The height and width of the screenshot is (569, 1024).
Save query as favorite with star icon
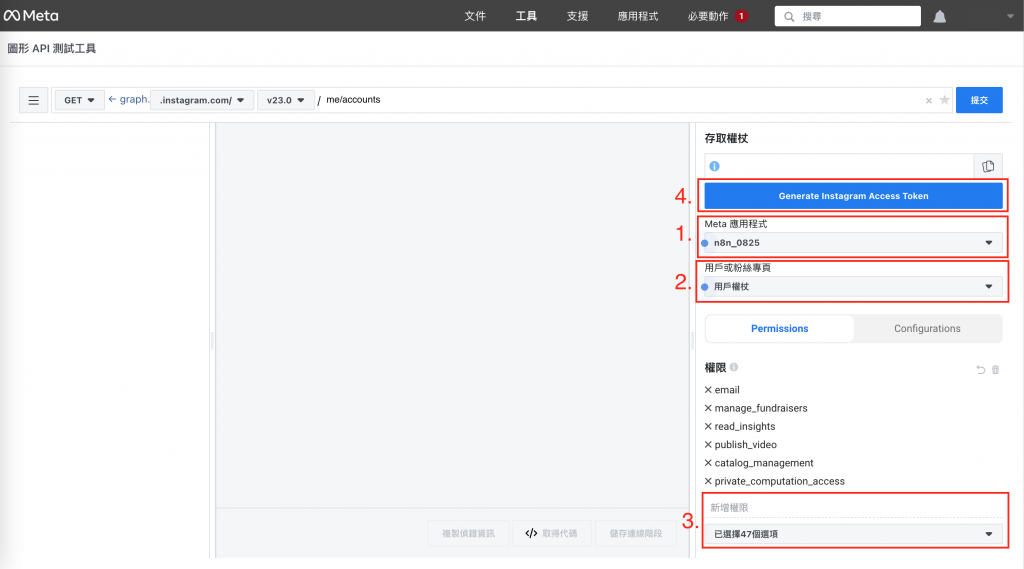click(x=944, y=100)
